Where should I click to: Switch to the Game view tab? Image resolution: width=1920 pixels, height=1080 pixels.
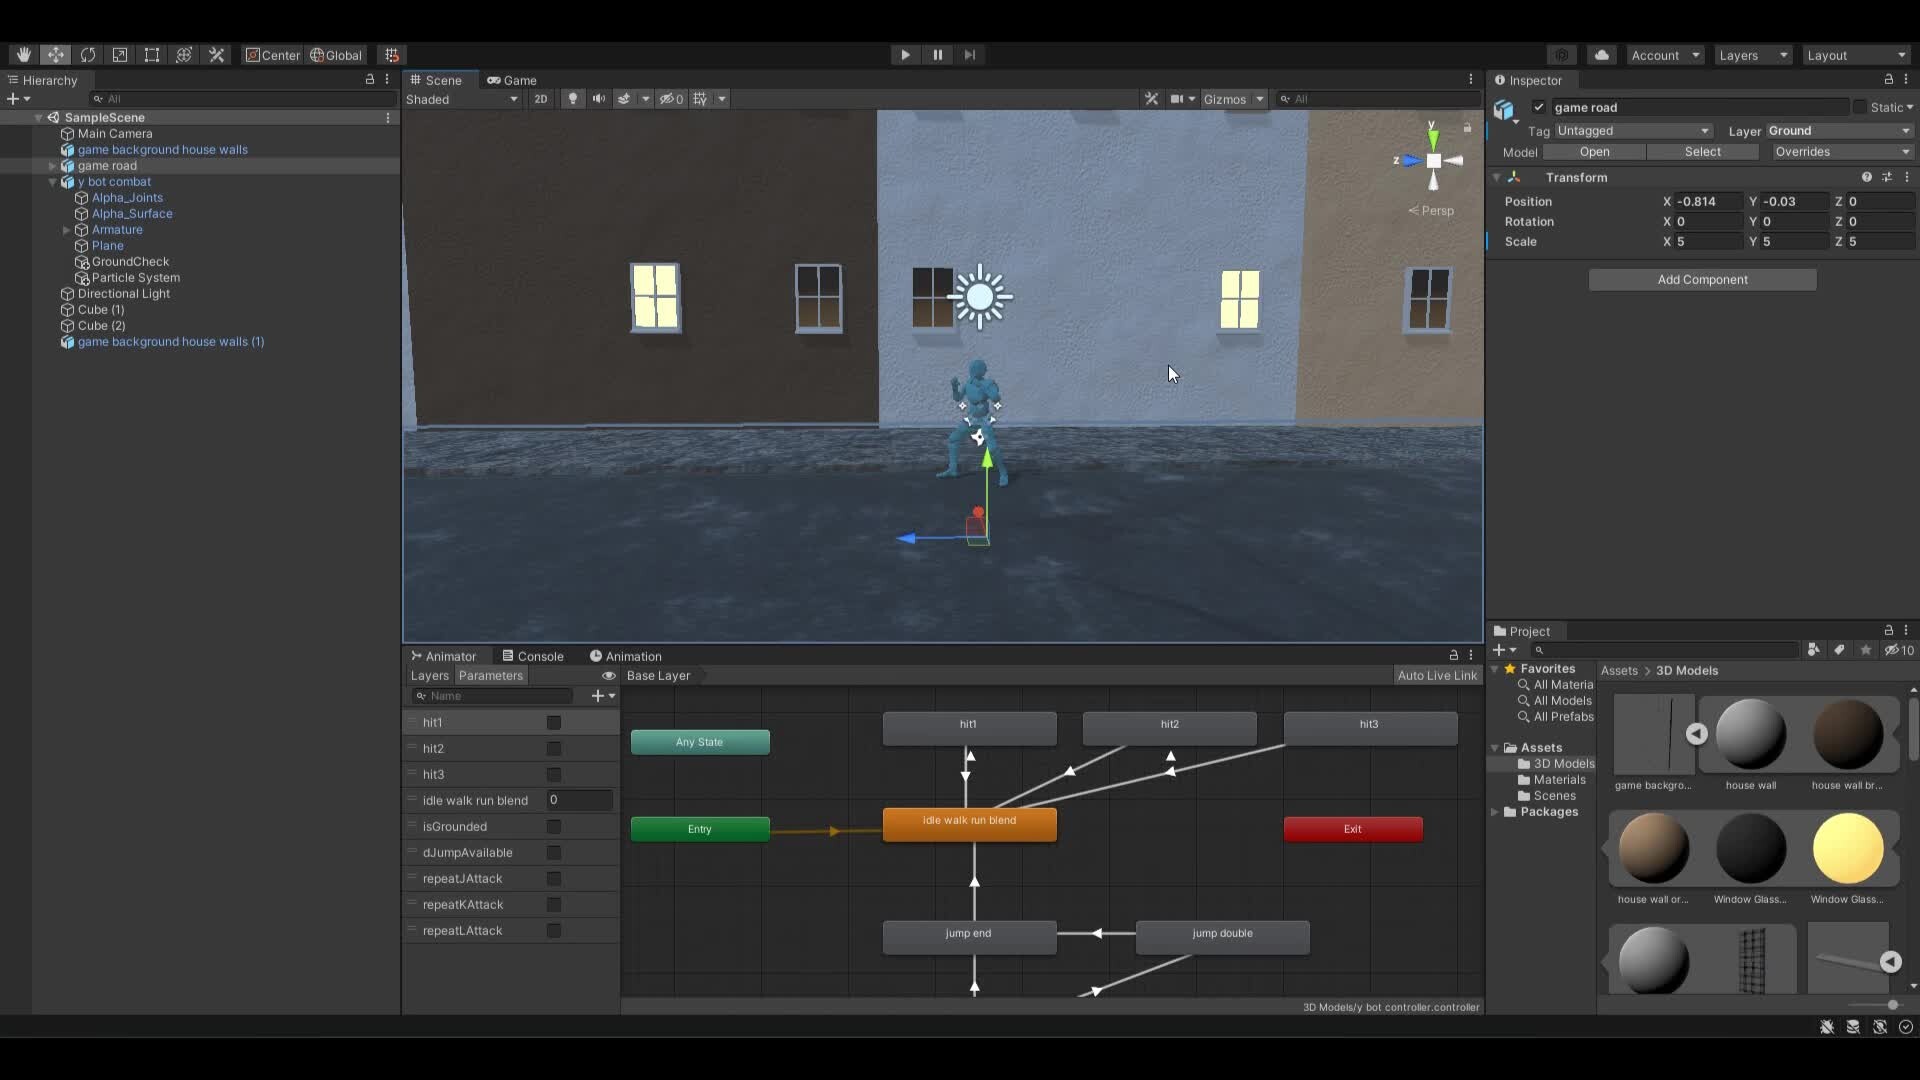point(511,80)
